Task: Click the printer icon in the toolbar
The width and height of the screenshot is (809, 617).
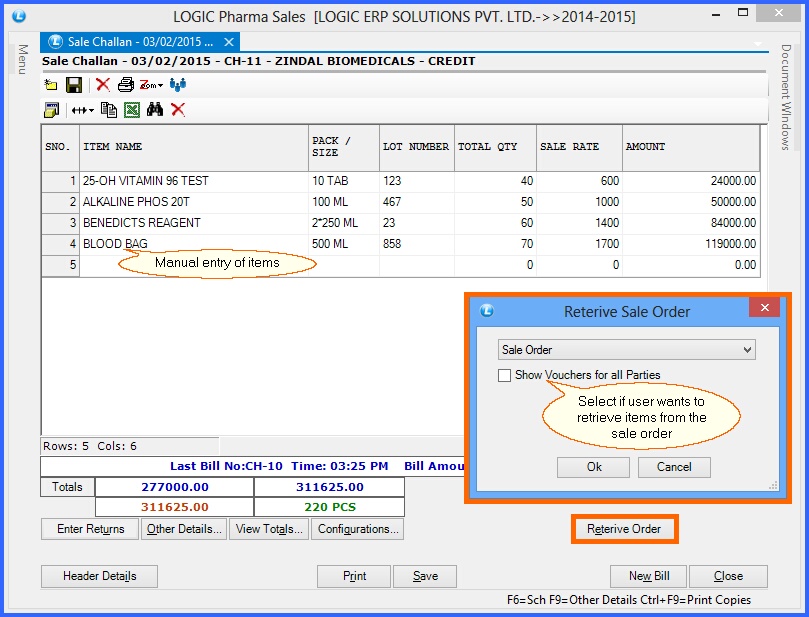Action: coord(125,84)
